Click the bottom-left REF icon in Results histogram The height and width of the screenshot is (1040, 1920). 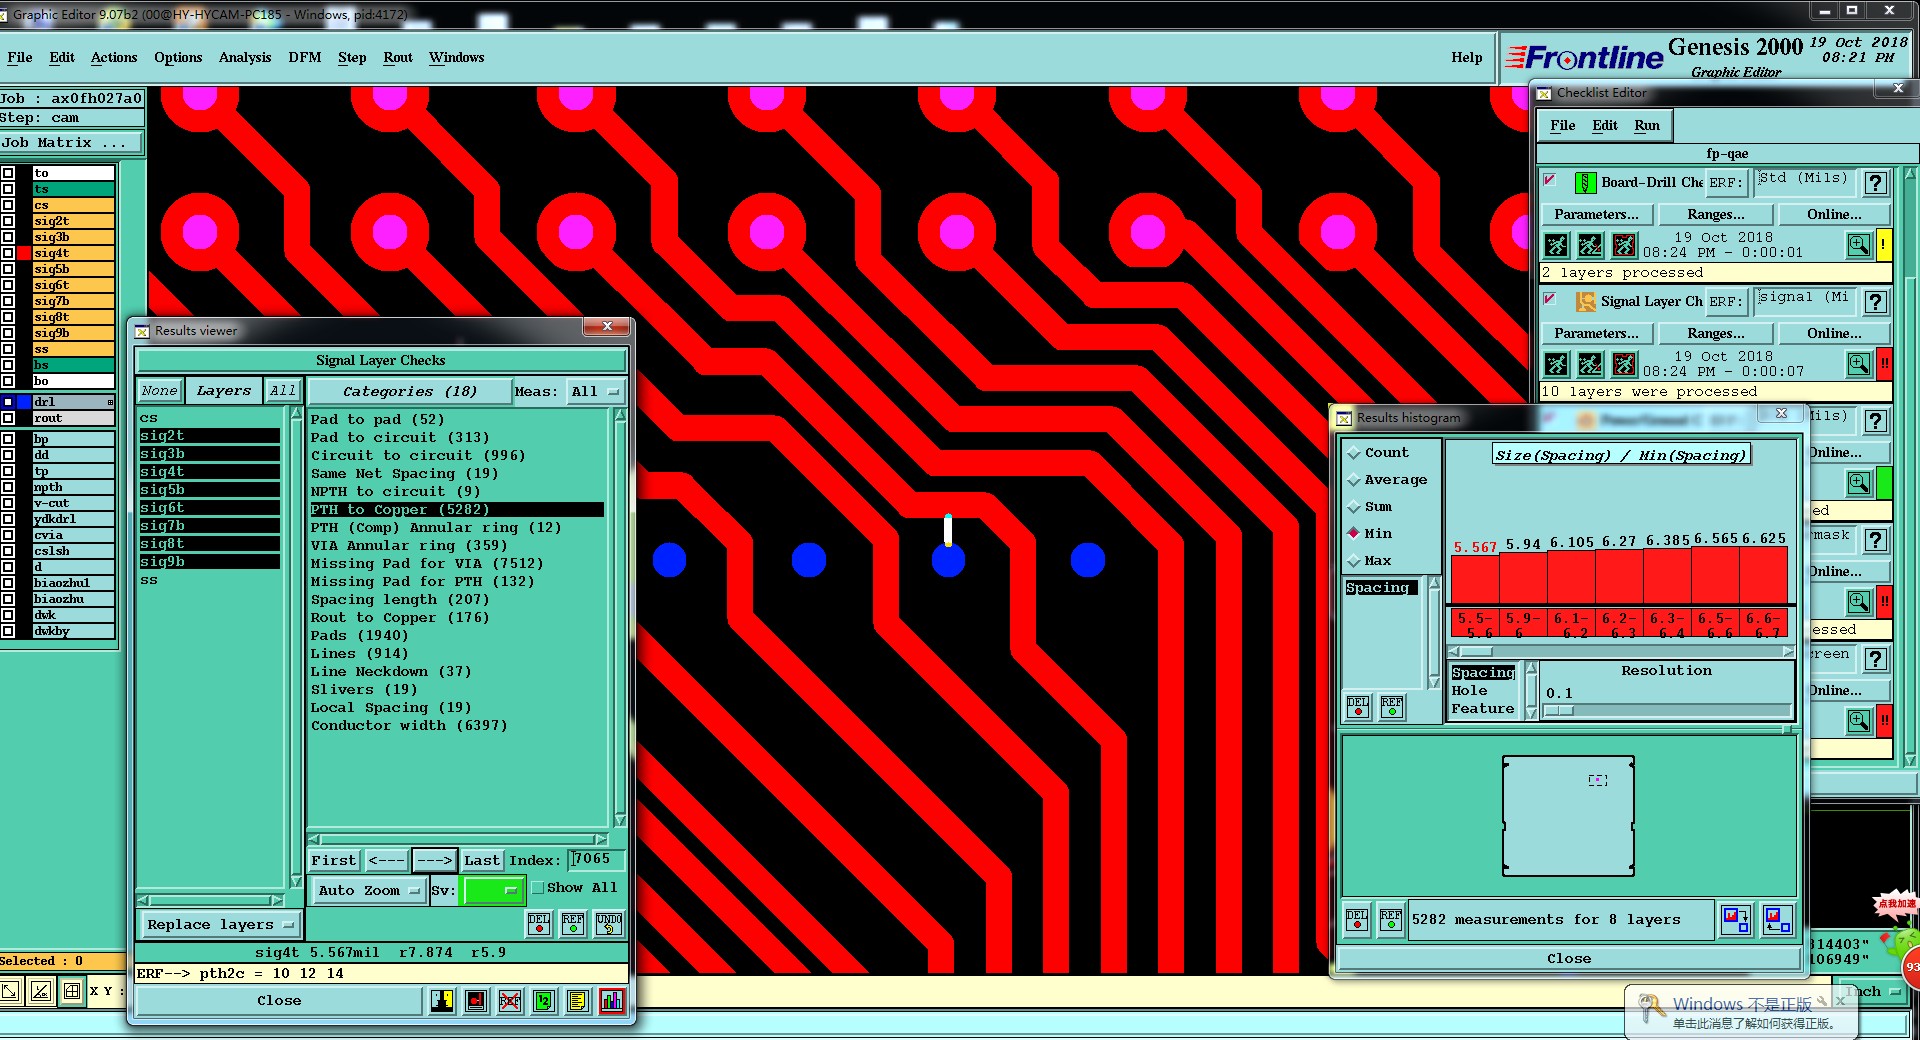[x=1391, y=919]
